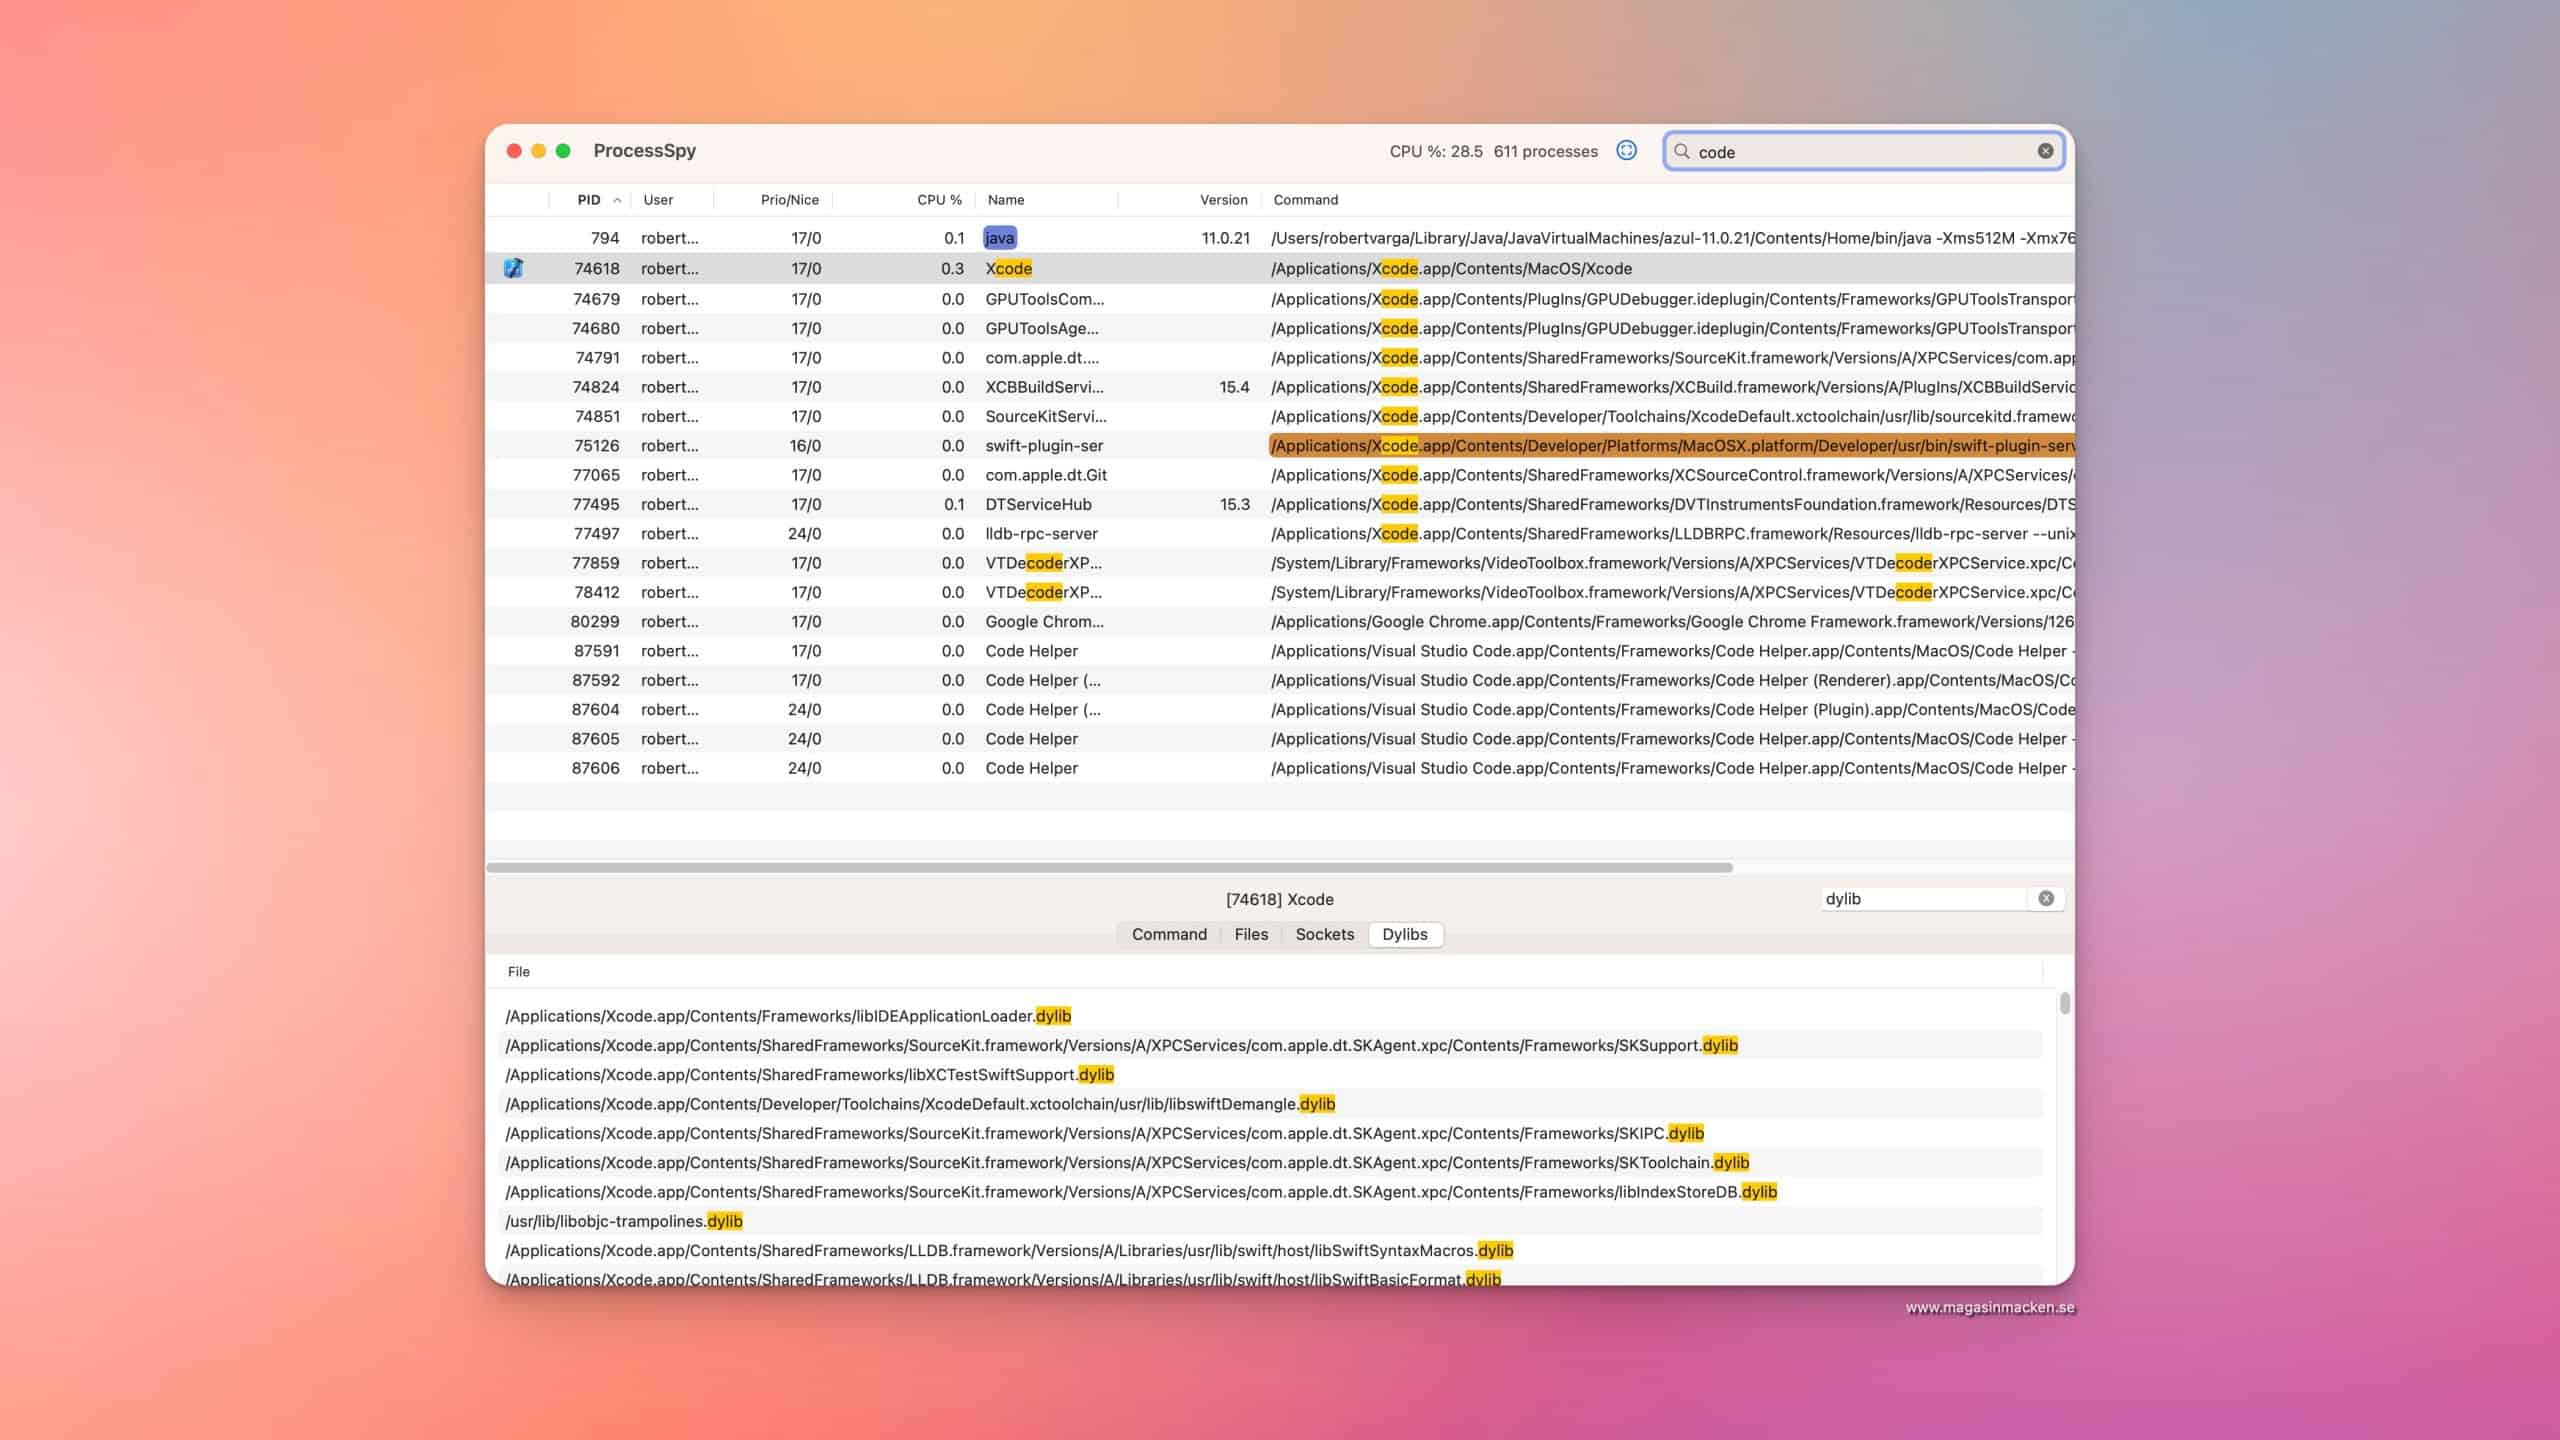Select Code Helper row with PID 87591
Image resolution: width=2560 pixels, height=1440 pixels.
point(1280,651)
